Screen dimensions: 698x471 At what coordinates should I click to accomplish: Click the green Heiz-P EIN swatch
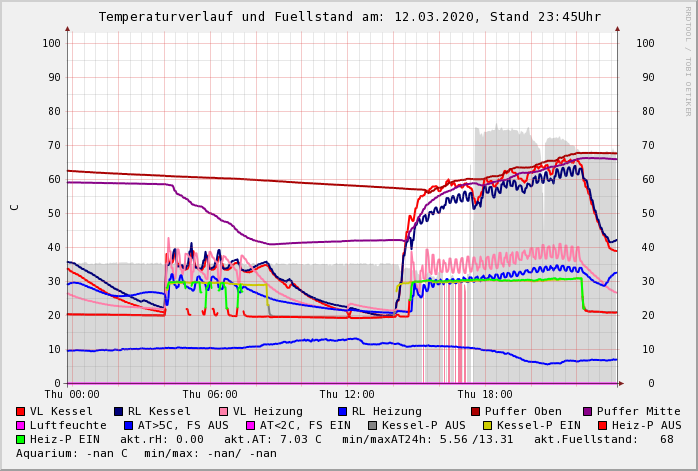(x=21, y=439)
